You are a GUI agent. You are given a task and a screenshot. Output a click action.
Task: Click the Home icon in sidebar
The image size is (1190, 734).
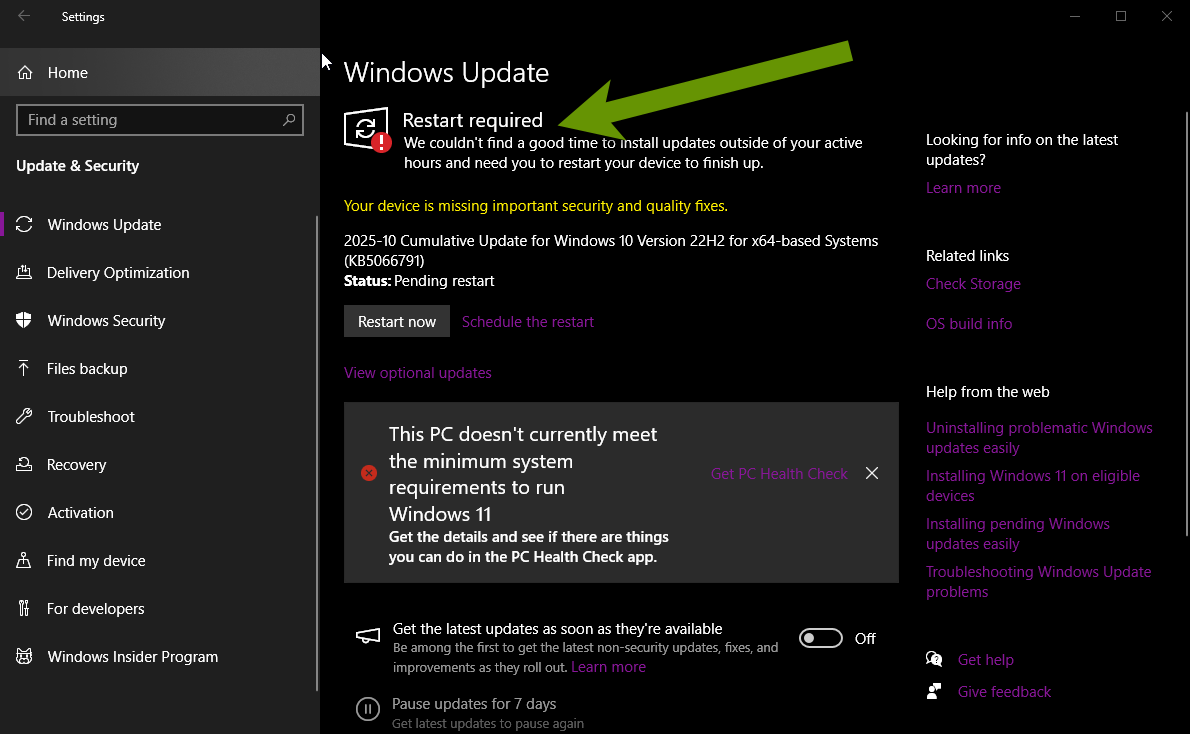(x=25, y=73)
